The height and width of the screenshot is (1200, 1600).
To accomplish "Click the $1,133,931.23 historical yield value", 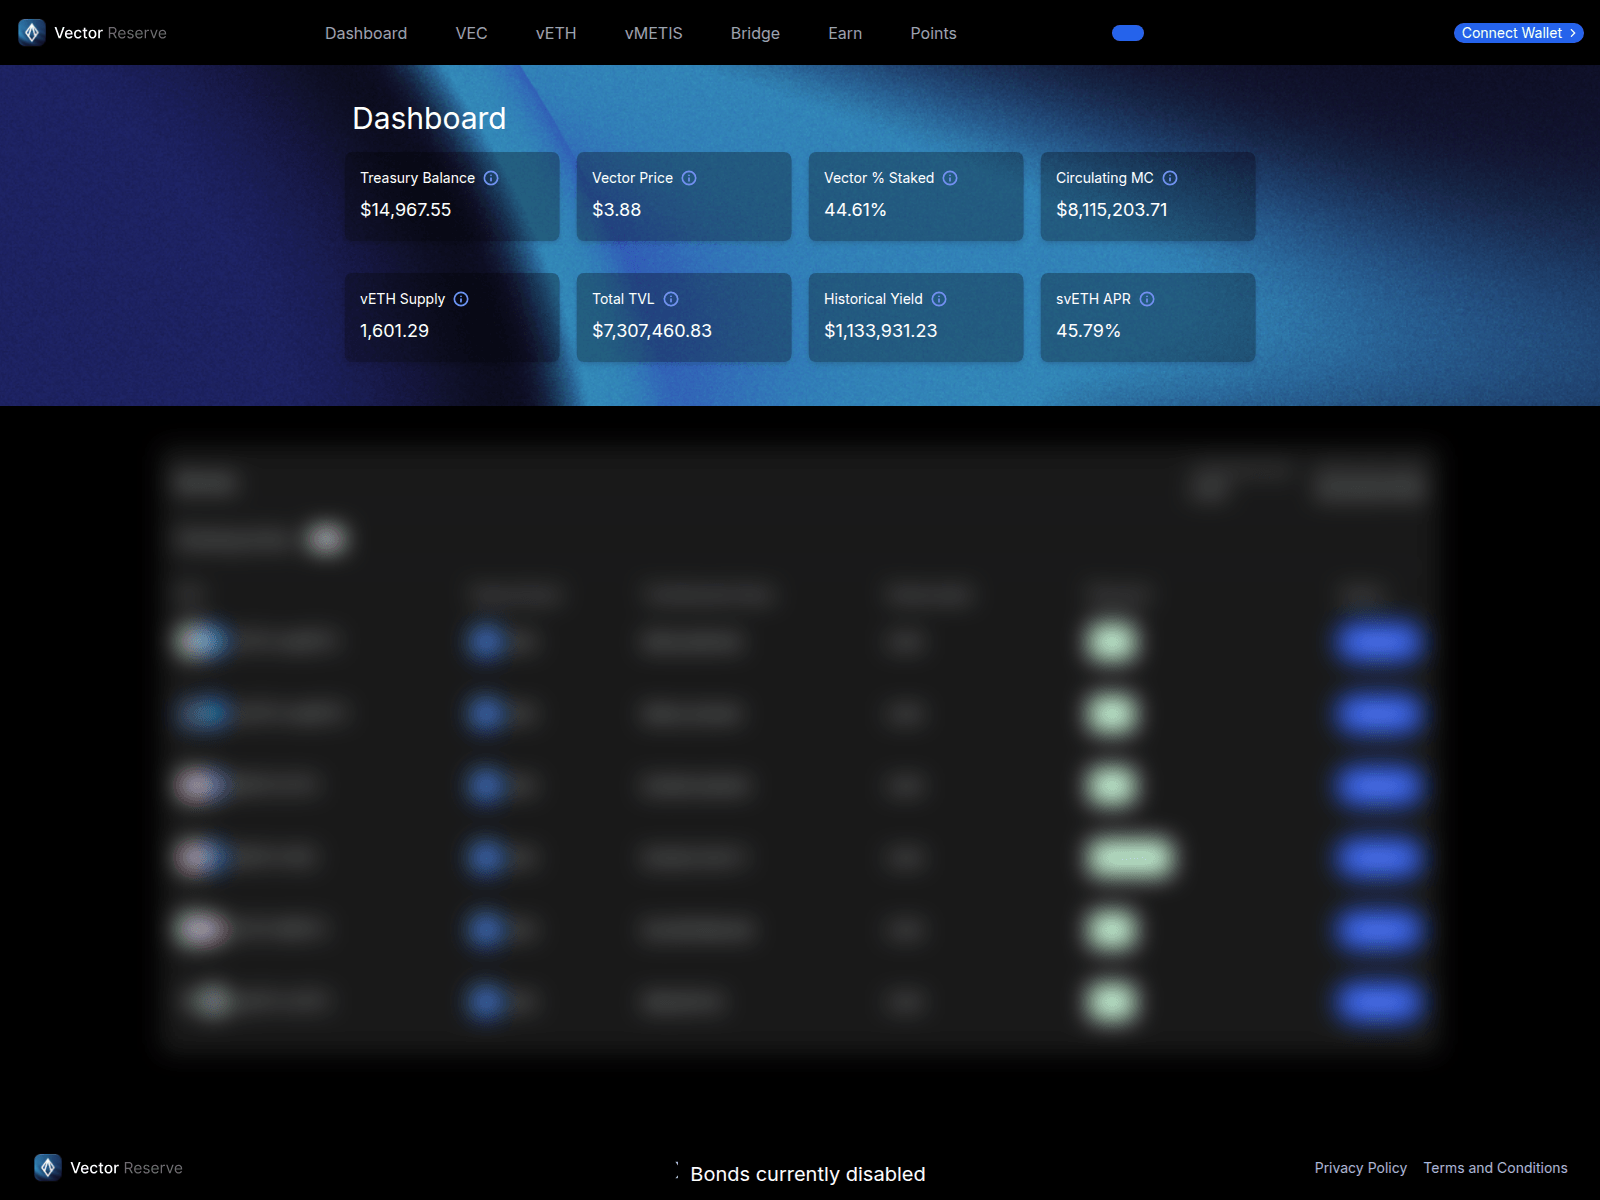I will (881, 331).
